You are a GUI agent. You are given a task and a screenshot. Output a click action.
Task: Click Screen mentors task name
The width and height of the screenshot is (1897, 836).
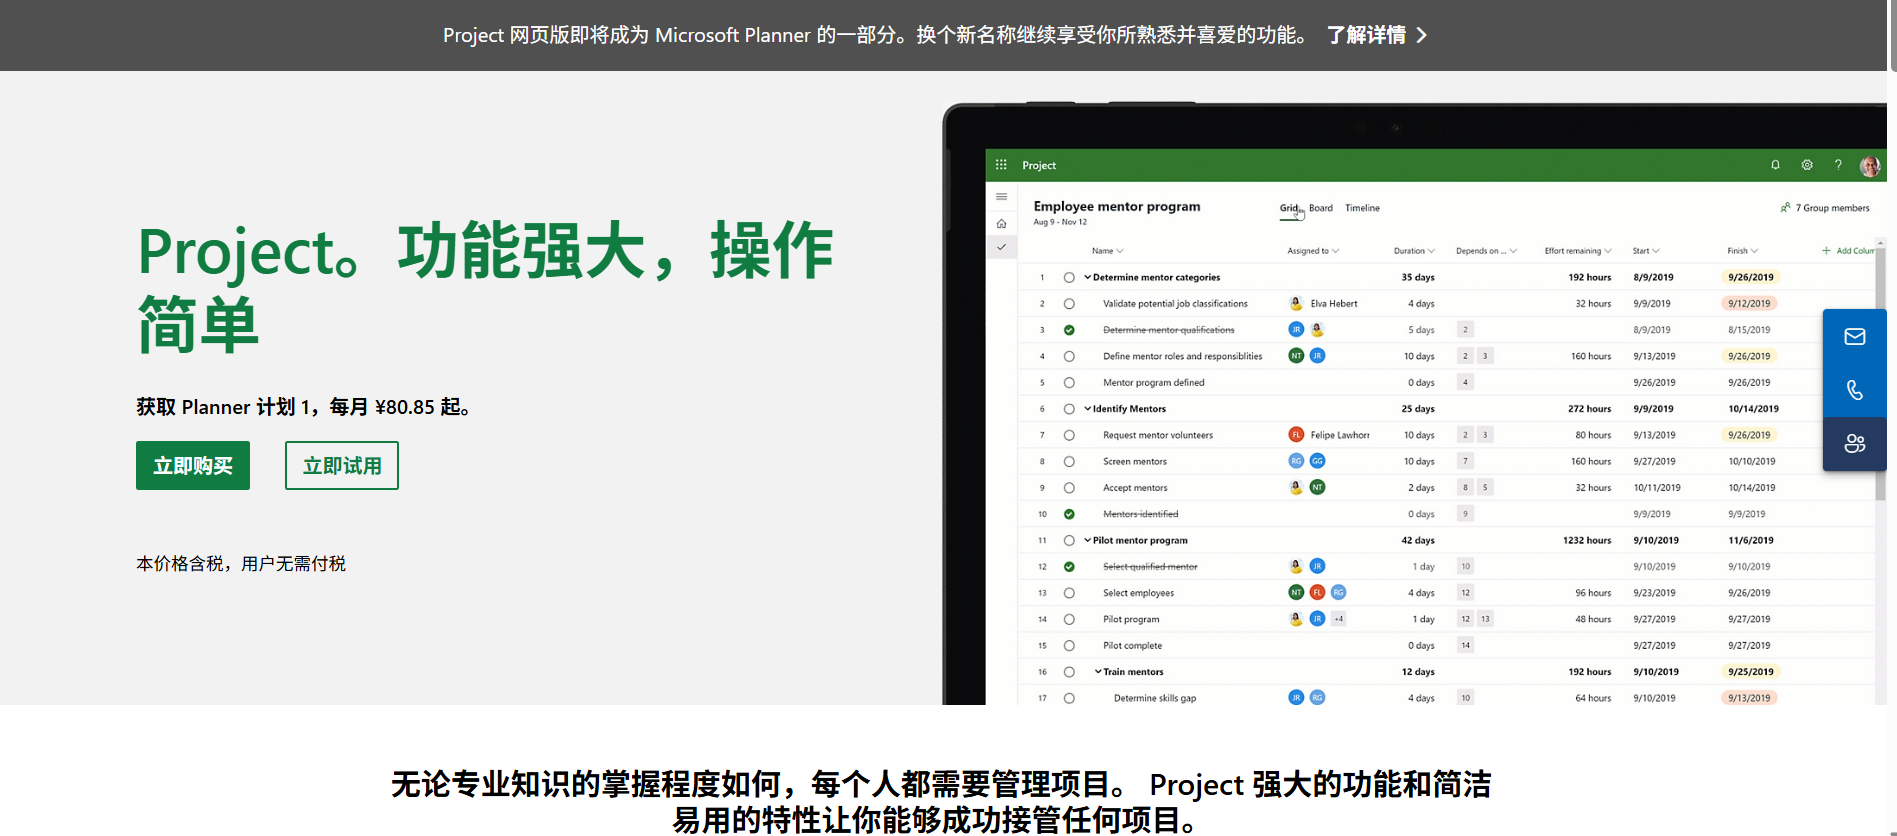1135,462
